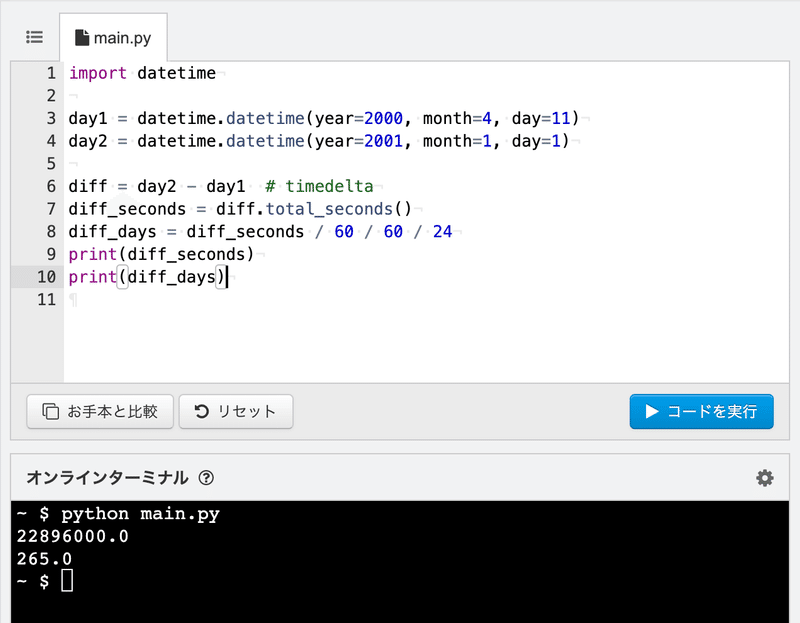Click 'import' keyword on line 1

point(97,73)
